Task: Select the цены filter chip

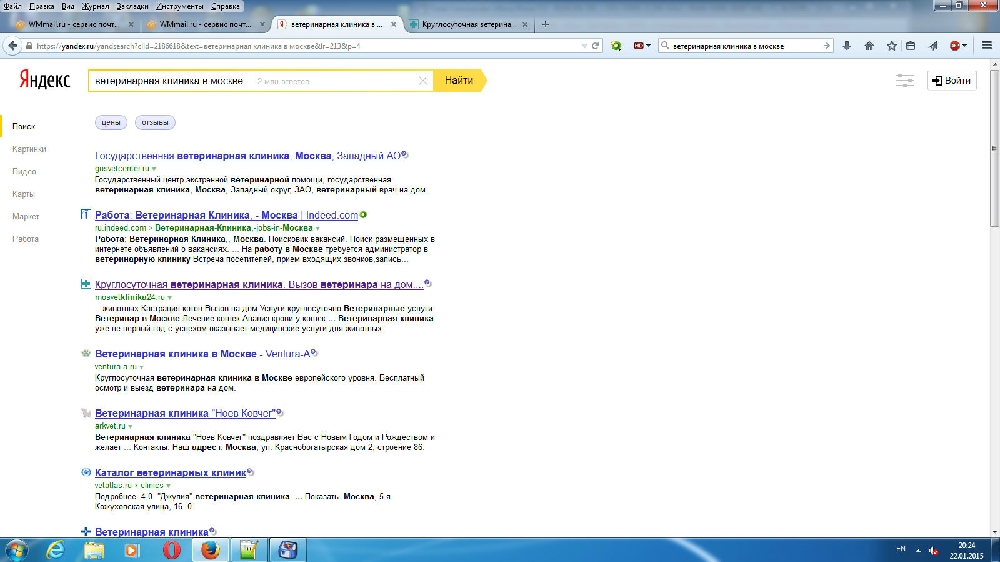Action: point(111,122)
